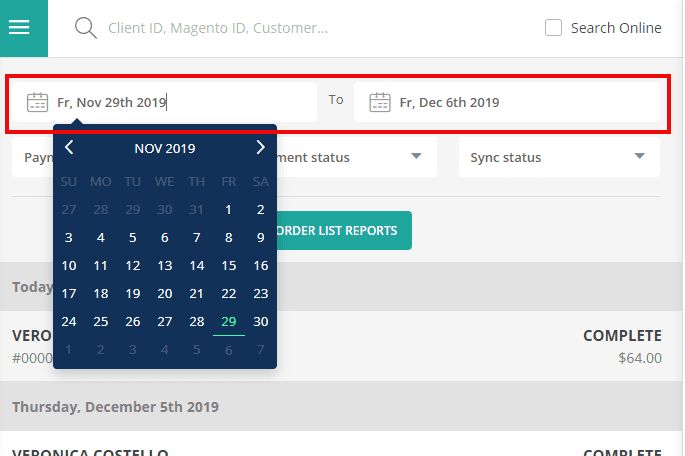The width and height of the screenshot is (685, 456).
Task: Open the payment status dropdown arrow
Action: coord(416,157)
